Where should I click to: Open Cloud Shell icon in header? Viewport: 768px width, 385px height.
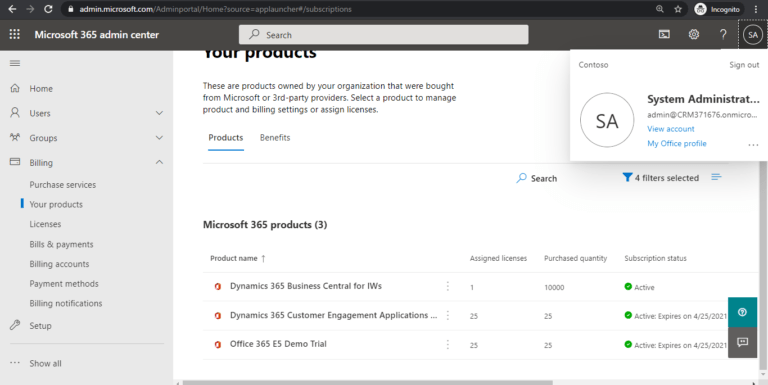(x=664, y=34)
